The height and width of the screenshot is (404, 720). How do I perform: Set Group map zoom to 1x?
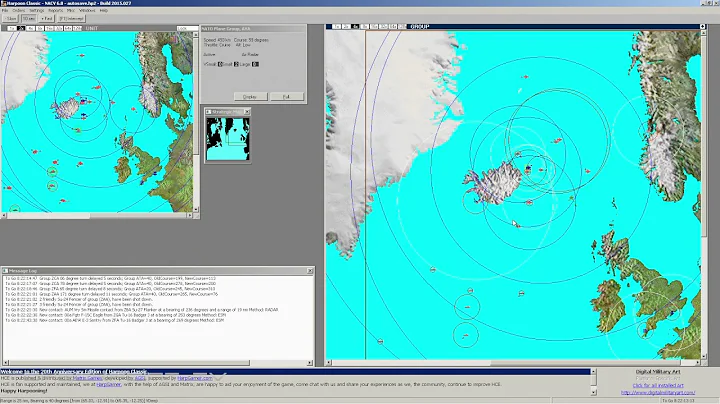click(x=337, y=27)
